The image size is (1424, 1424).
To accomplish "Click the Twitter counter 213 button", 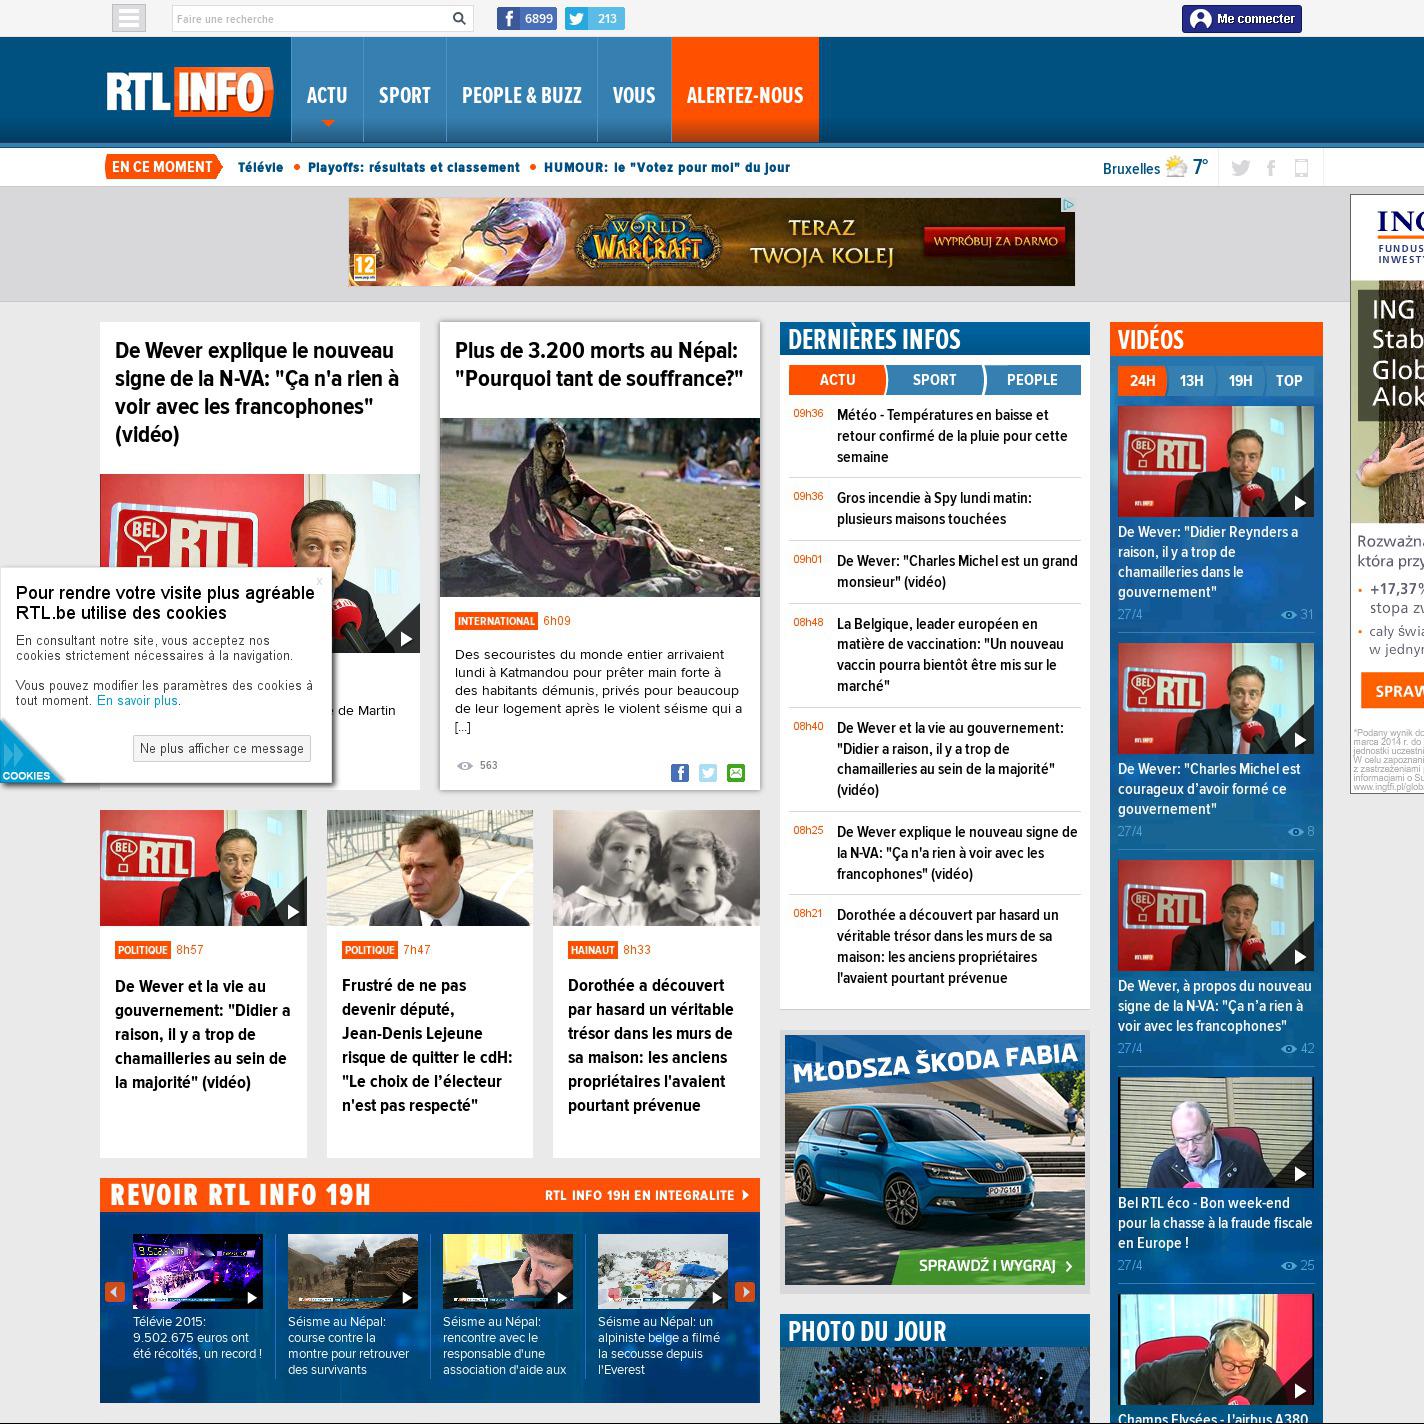I will [595, 18].
